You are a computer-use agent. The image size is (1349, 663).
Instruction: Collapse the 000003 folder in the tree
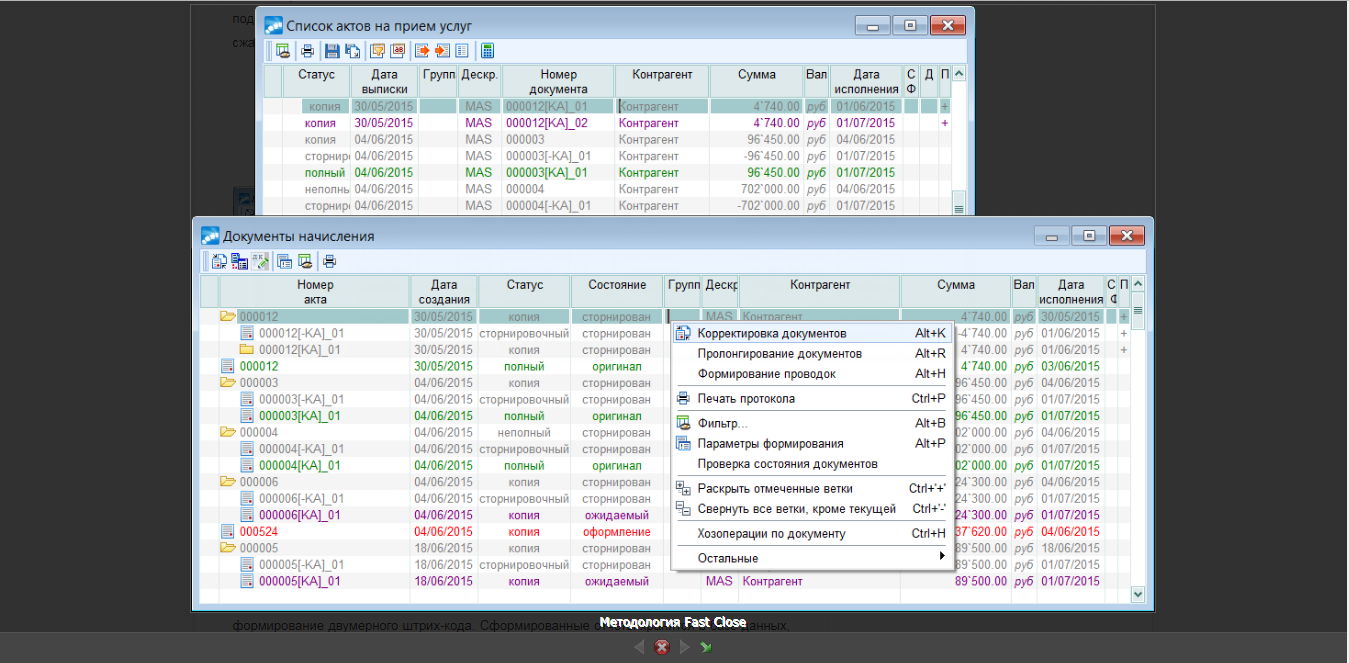click(x=227, y=383)
